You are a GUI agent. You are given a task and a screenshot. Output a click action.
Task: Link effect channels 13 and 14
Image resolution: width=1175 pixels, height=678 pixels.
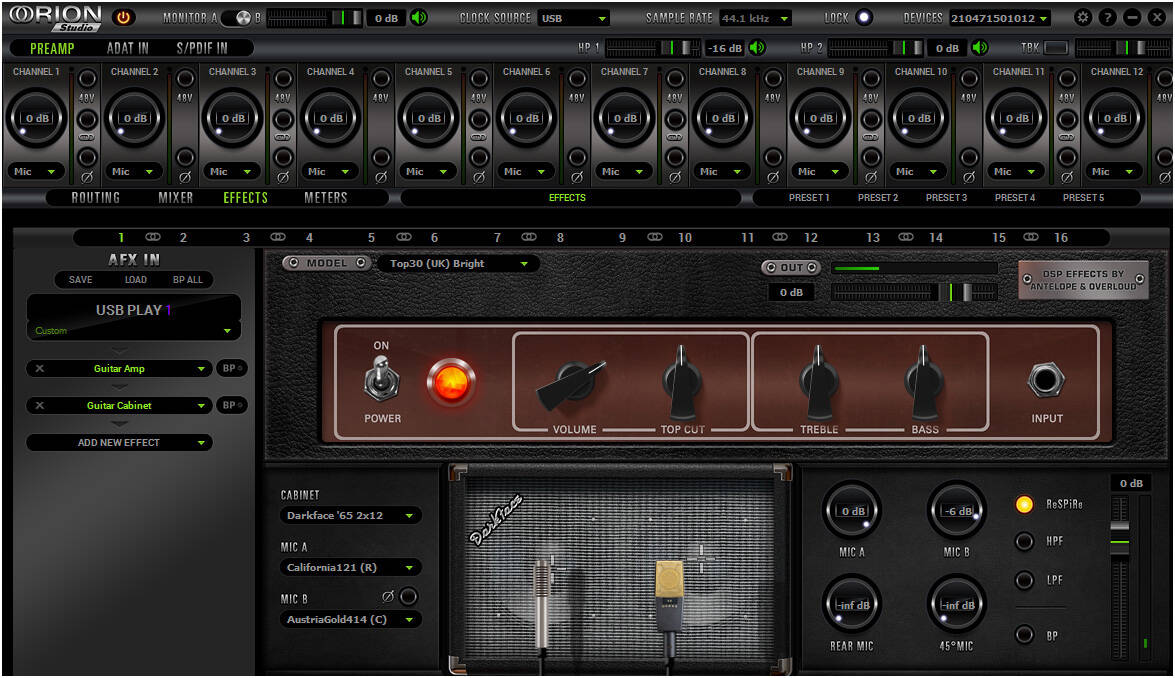[x=906, y=237]
